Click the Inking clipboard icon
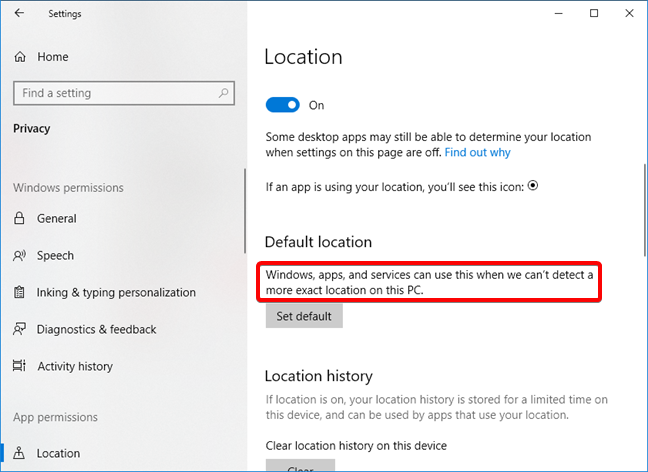648x472 pixels. tap(19, 292)
